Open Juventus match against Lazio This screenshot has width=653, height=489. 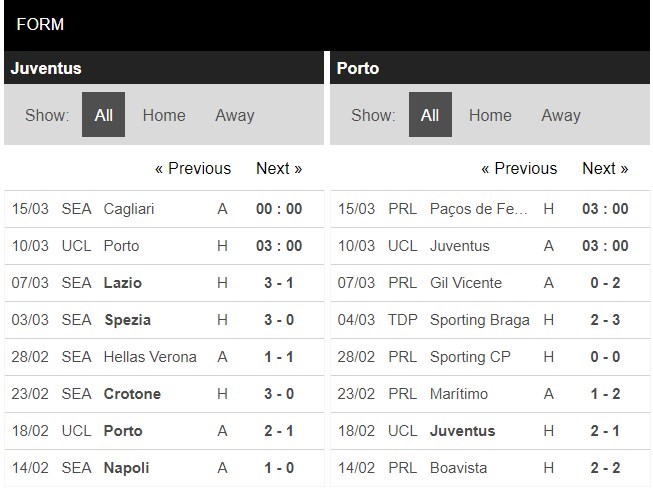tap(123, 283)
